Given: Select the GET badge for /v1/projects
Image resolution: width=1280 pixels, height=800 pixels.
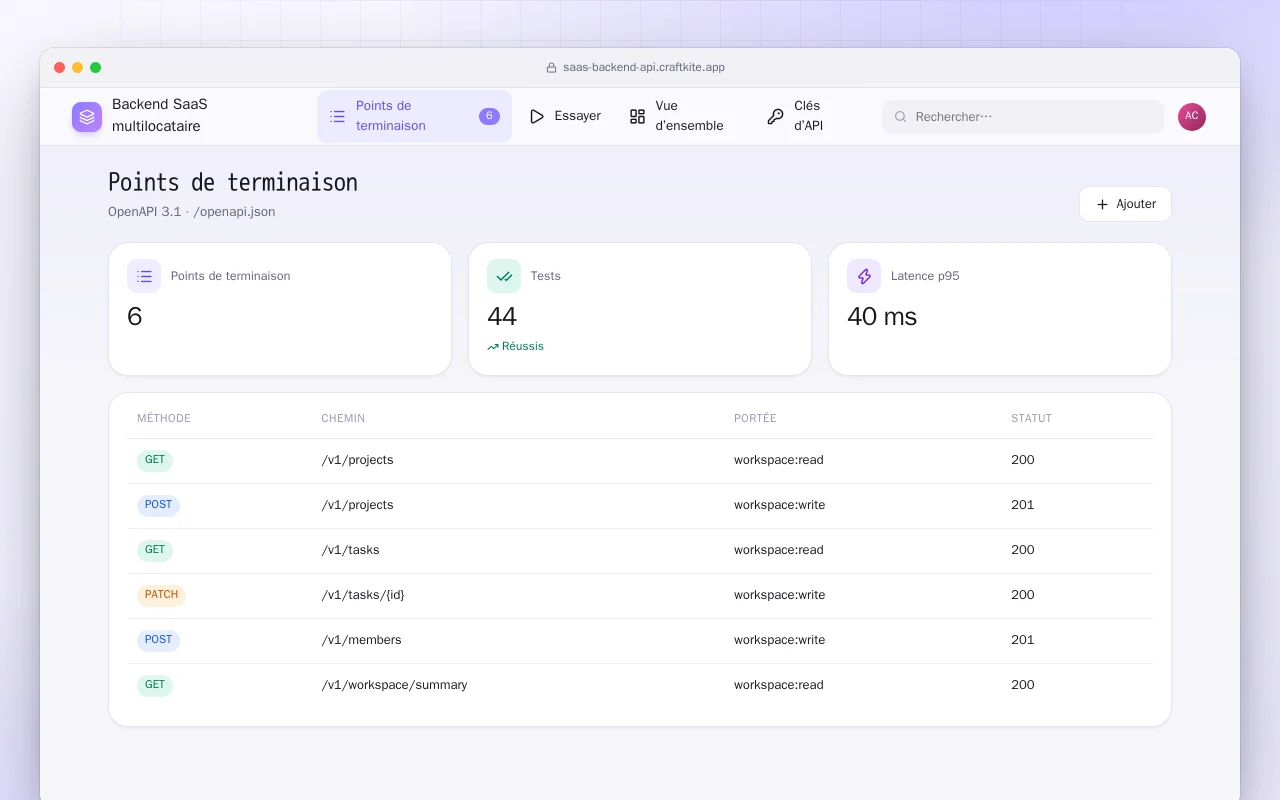Looking at the screenshot, I should pos(155,461).
